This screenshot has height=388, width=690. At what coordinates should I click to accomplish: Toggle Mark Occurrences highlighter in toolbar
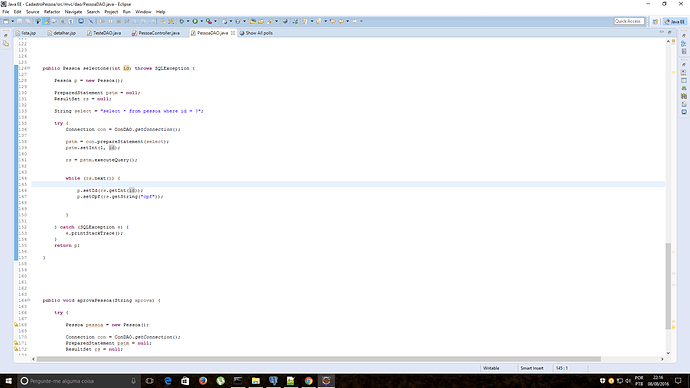[x=46, y=21]
